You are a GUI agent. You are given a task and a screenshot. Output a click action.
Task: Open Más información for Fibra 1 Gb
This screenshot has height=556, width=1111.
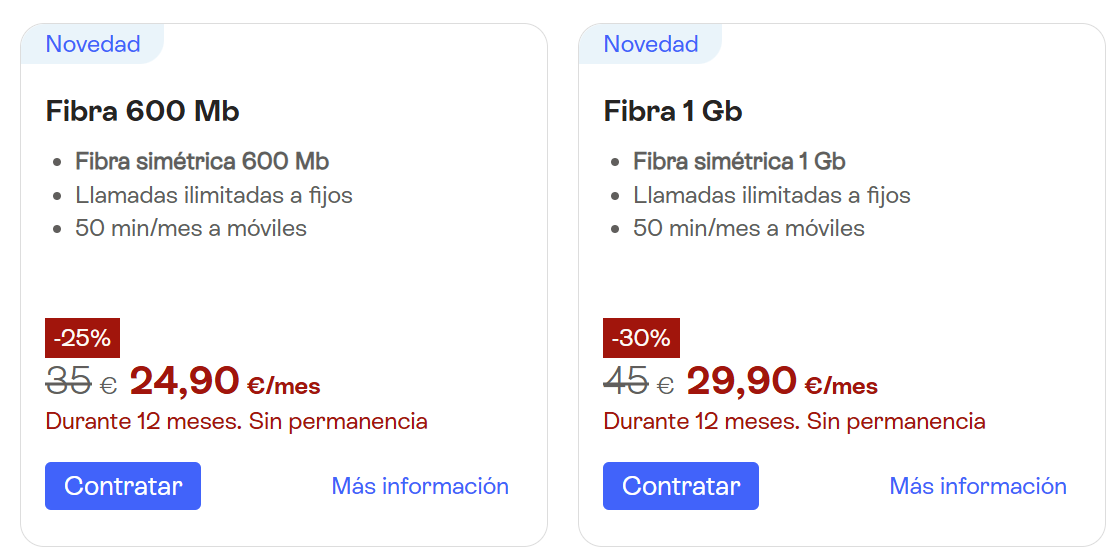pos(978,486)
